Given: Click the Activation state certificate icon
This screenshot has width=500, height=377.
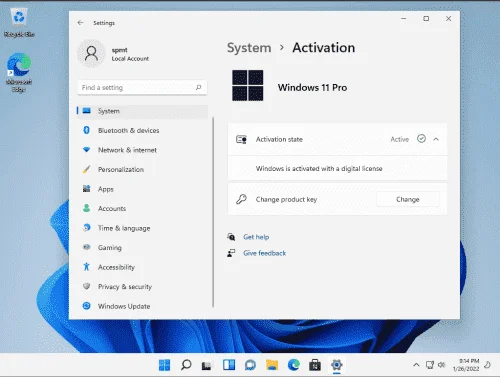Looking at the screenshot, I should coord(241,139).
